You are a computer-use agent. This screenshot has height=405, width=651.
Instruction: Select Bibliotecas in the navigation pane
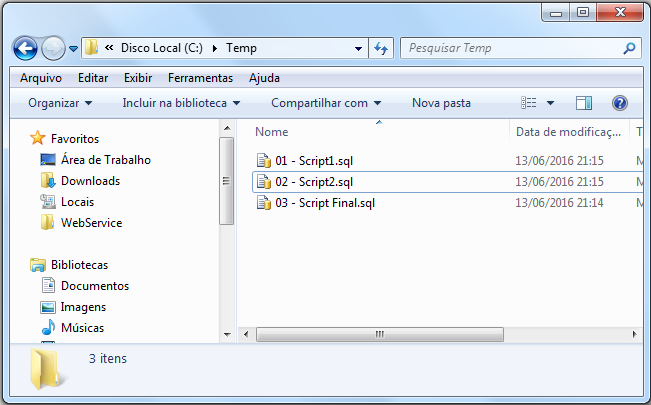click(79, 265)
